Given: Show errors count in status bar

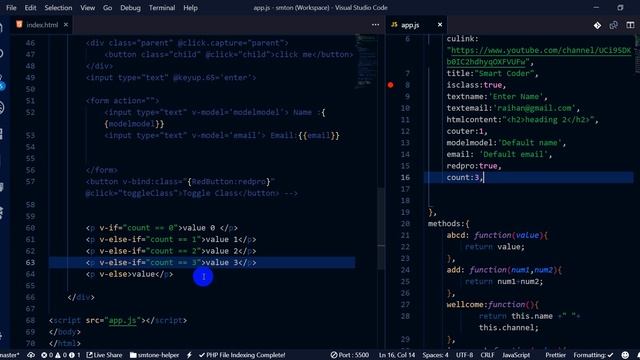Looking at the screenshot, I should [x=47, y=355].
